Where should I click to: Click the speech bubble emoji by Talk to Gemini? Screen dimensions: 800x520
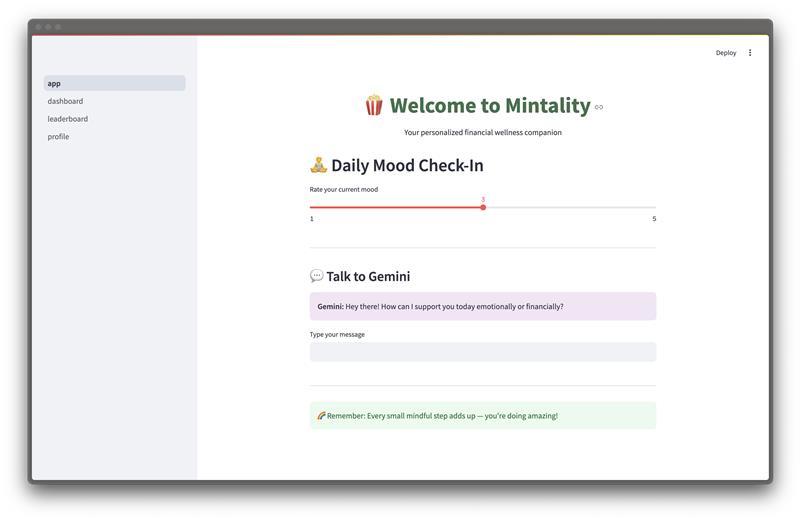pyautogui.click(x=316, y=276)
